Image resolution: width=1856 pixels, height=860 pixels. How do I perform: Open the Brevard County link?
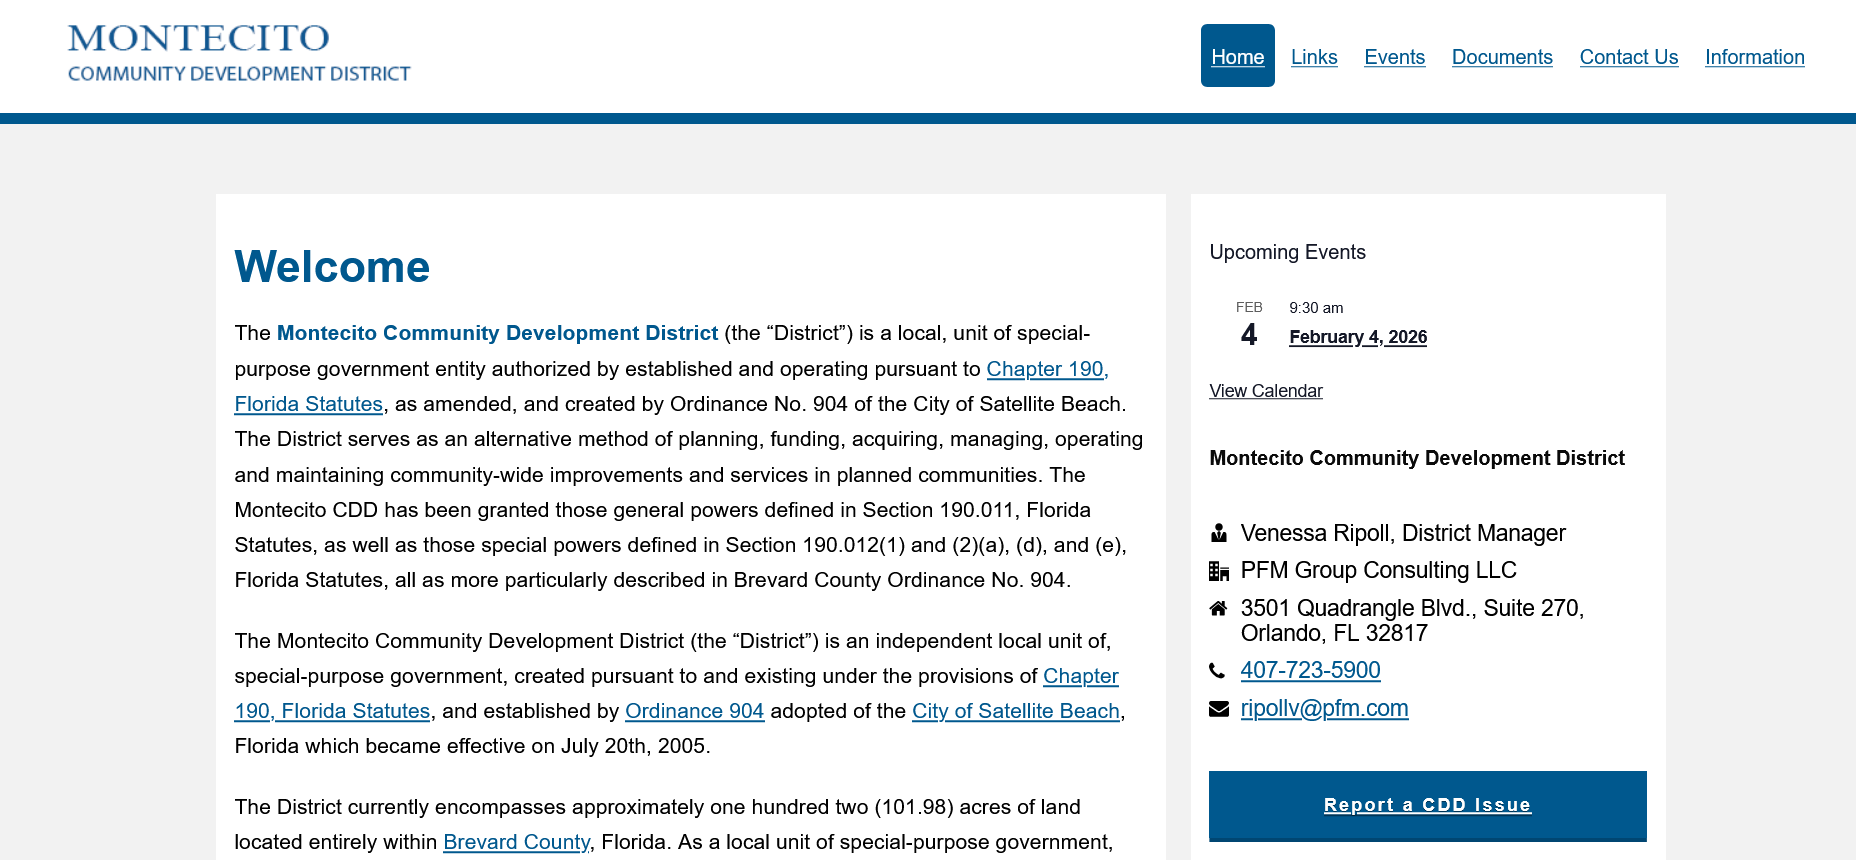tap(516, 842)
